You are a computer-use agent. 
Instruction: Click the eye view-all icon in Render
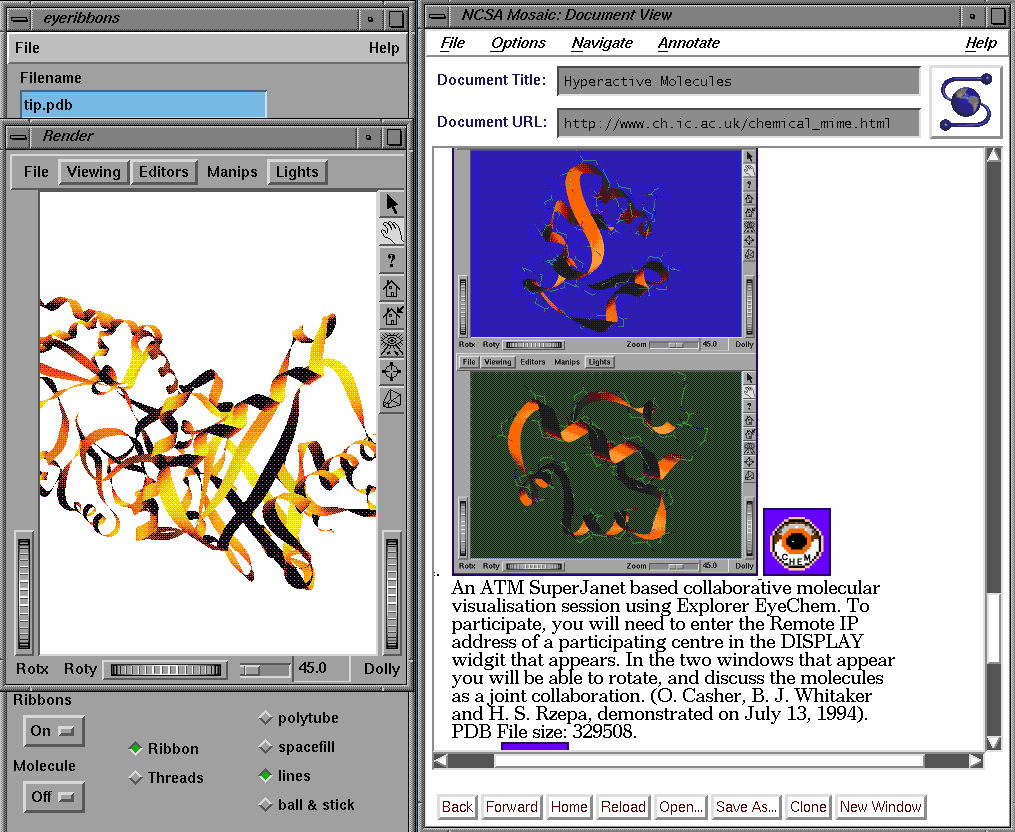click(392, 344)
